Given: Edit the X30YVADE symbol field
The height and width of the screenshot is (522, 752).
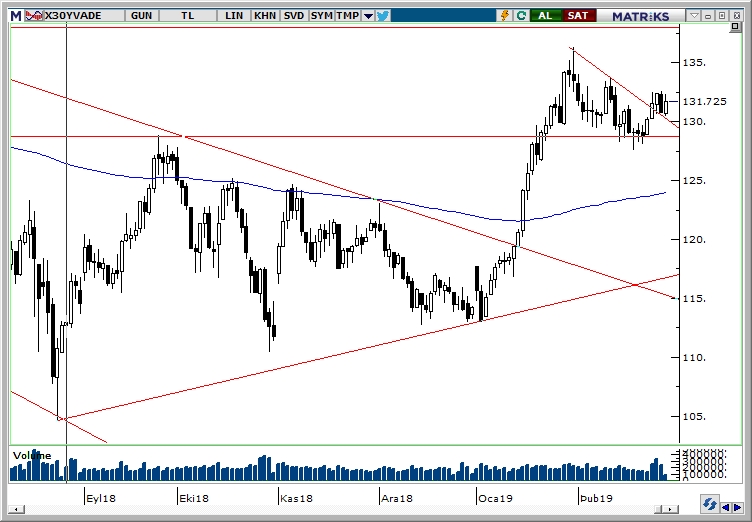Looking at the screenshot, I should click(83, 16).
